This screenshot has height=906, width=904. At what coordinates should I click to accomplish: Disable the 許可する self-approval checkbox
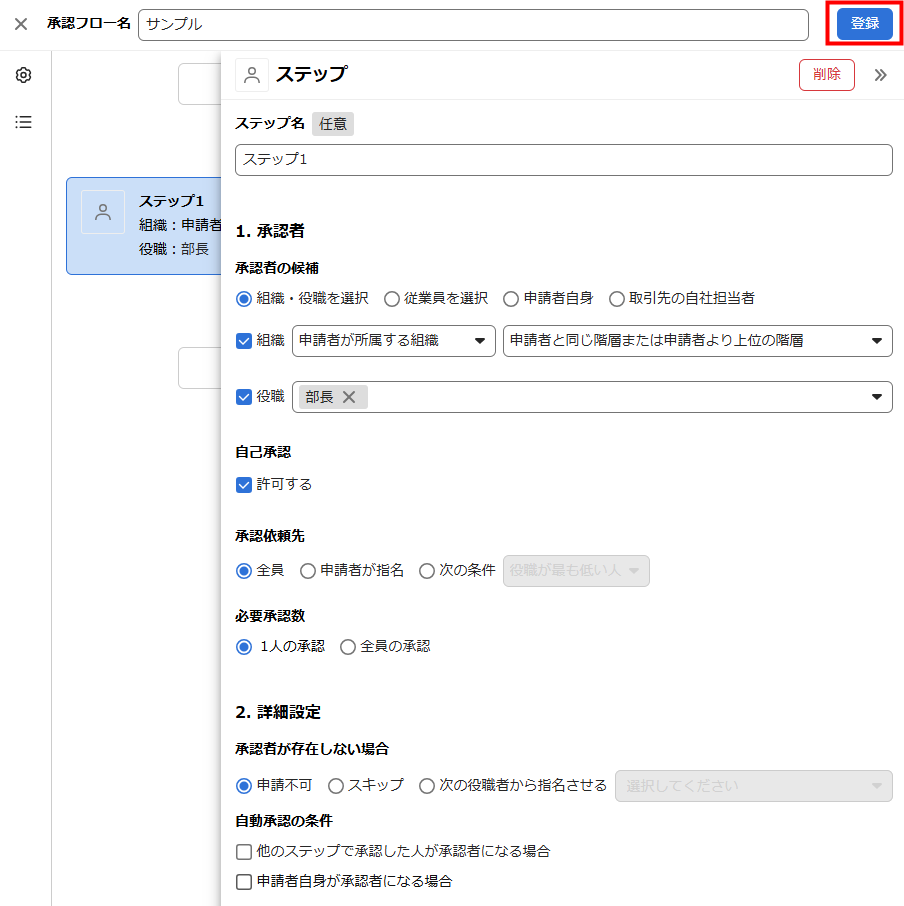tap(244, 484)
